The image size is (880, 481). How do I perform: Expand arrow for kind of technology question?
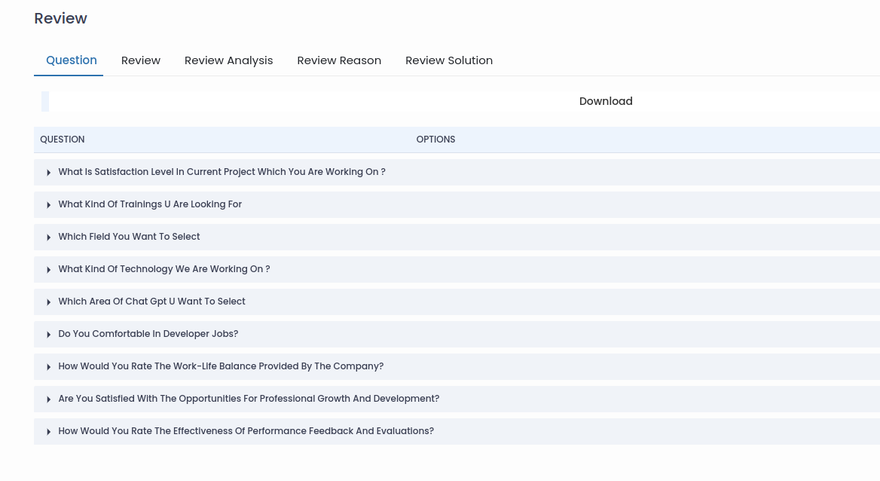[49, 270]
